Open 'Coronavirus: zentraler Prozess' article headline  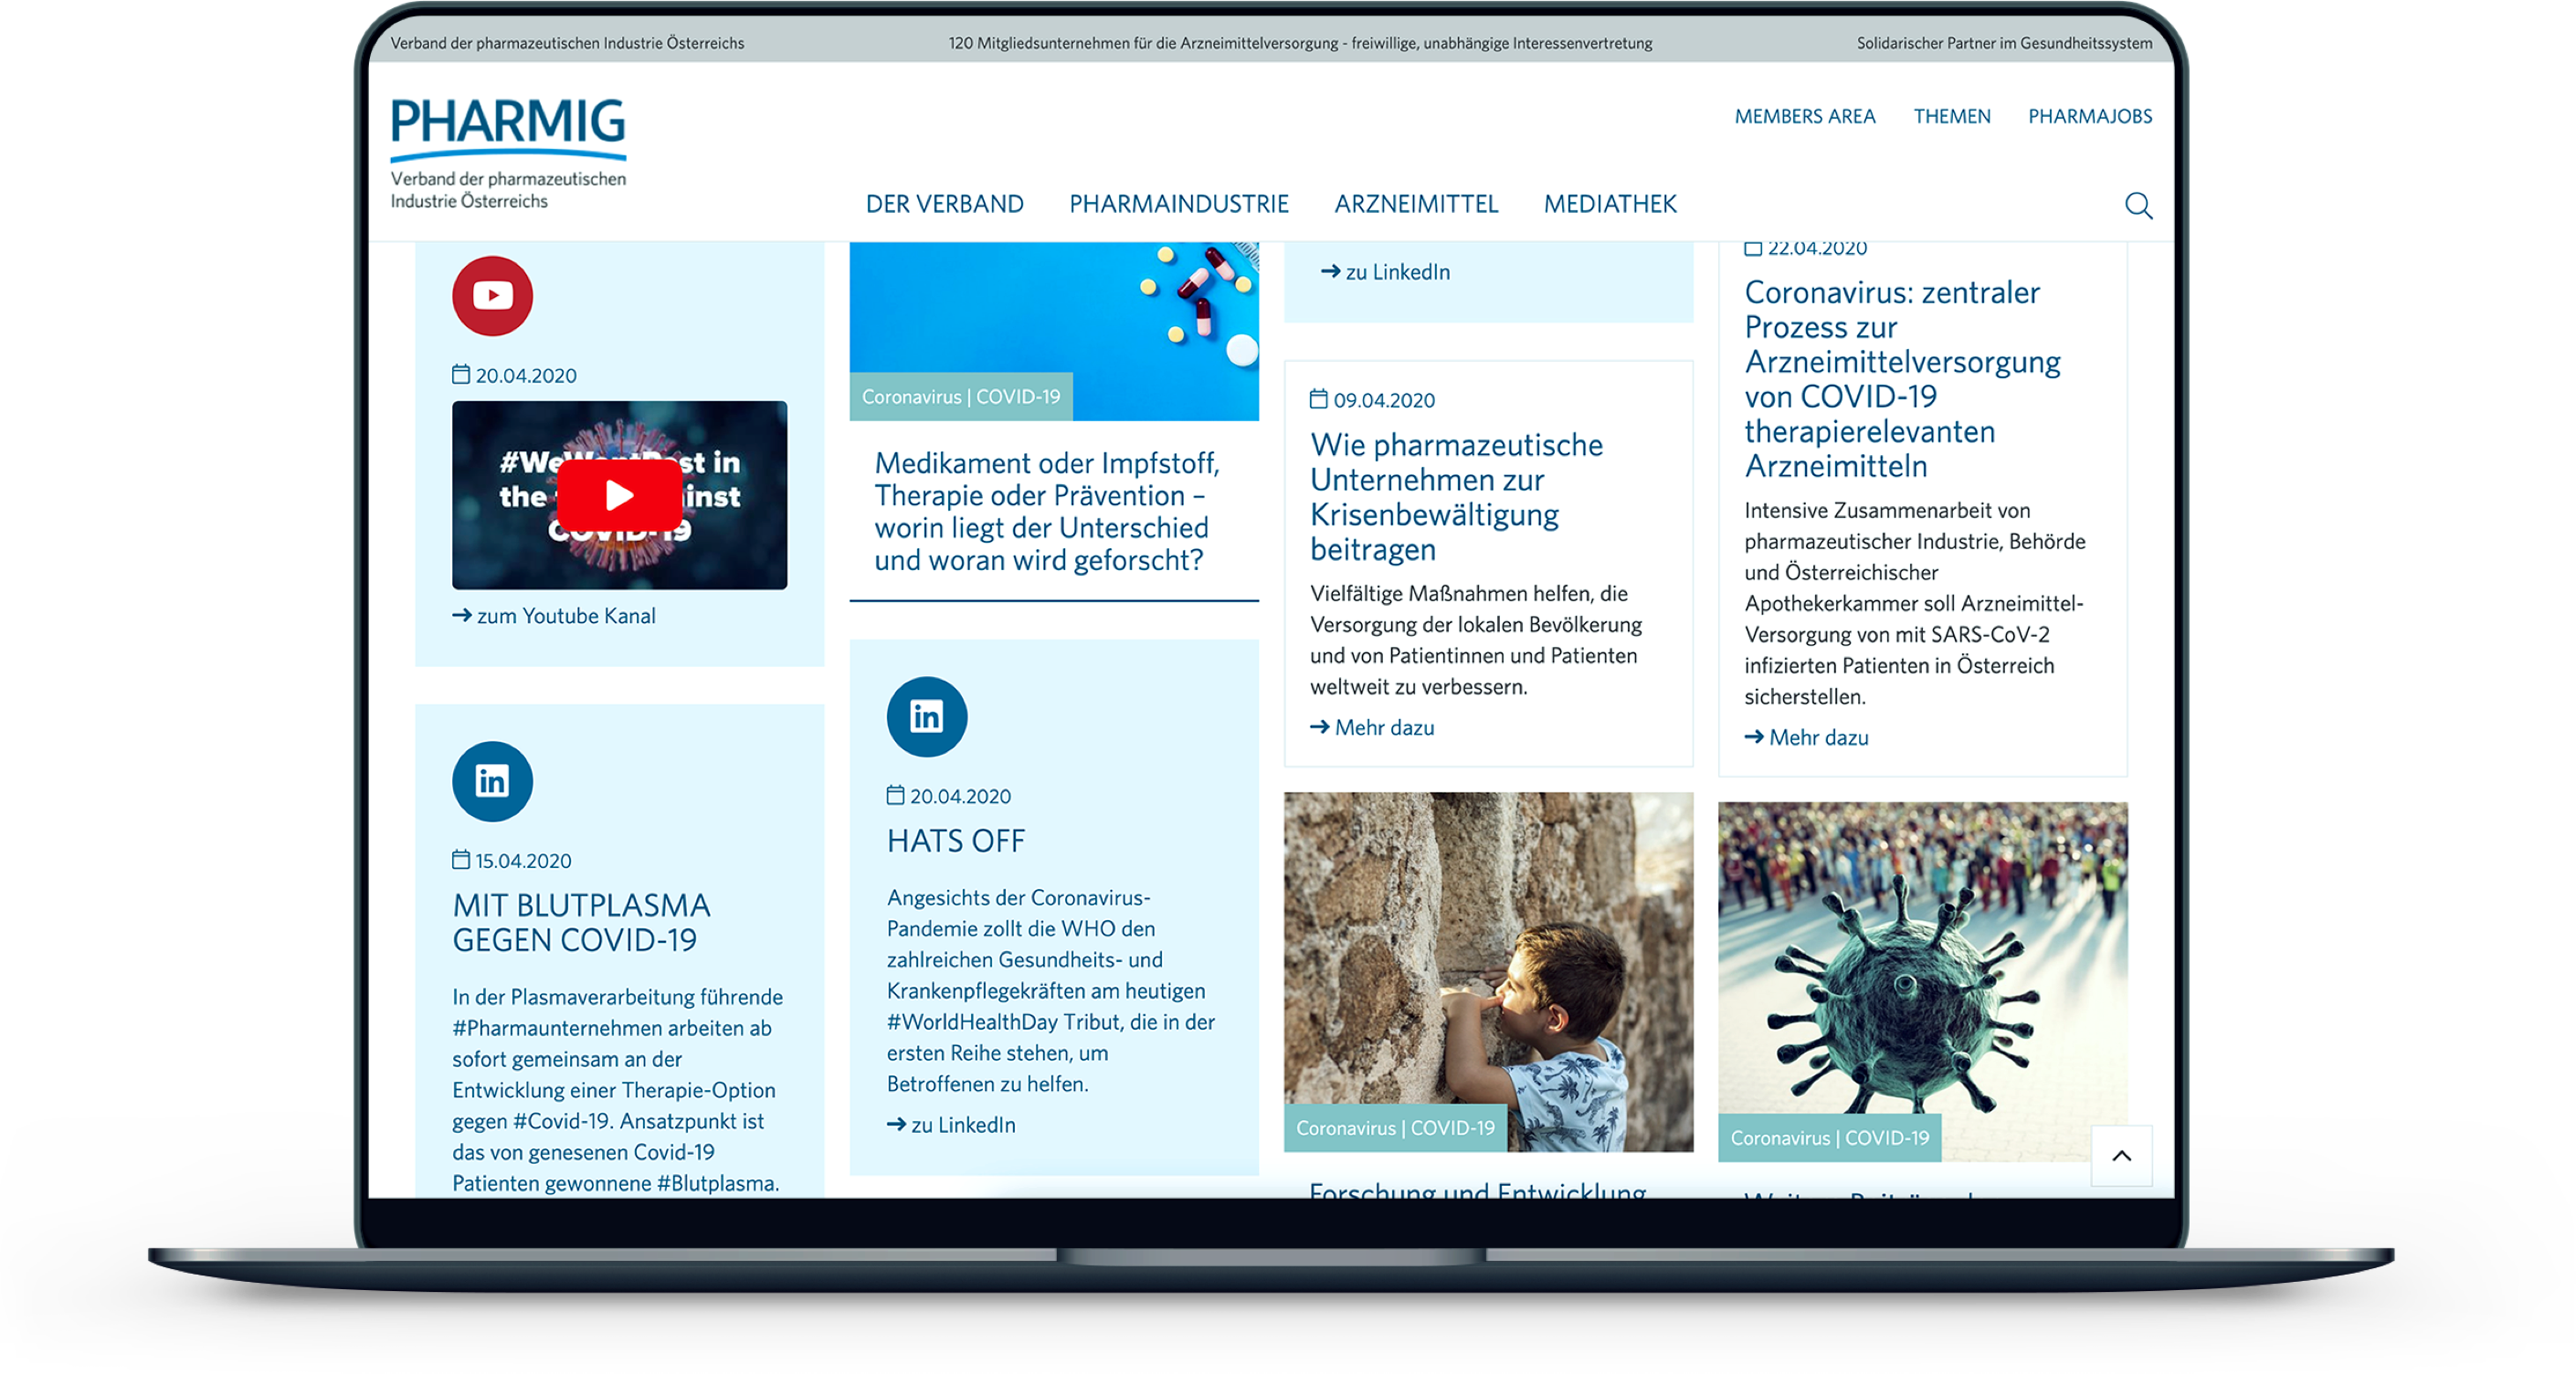[1902, 379]
